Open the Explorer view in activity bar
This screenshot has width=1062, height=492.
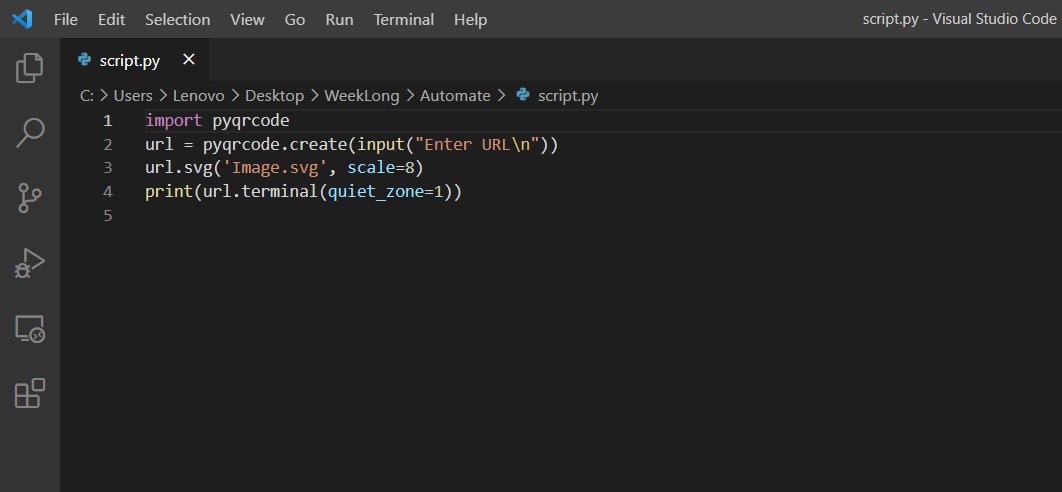(30, 68)
